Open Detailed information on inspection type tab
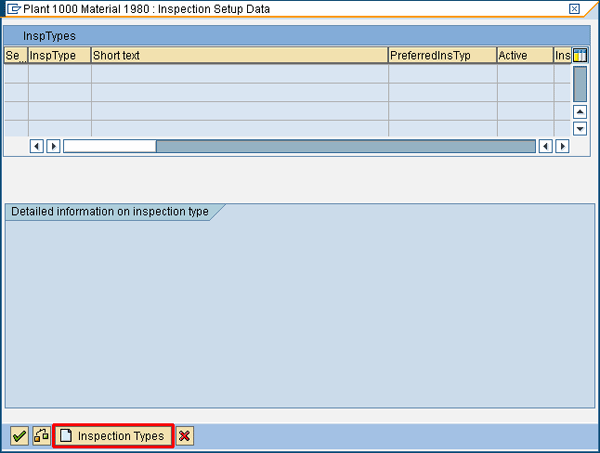The image size is (600, 453). tap(110, 212)
